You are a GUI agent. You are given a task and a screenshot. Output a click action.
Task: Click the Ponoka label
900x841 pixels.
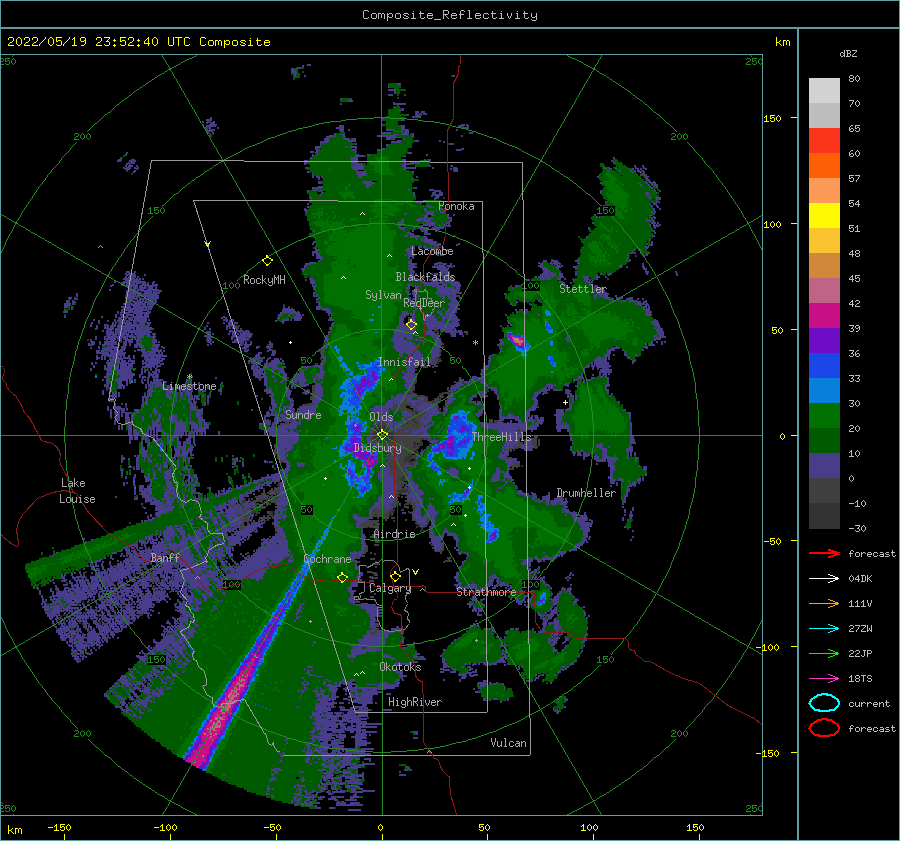click(x=456, y=206)
